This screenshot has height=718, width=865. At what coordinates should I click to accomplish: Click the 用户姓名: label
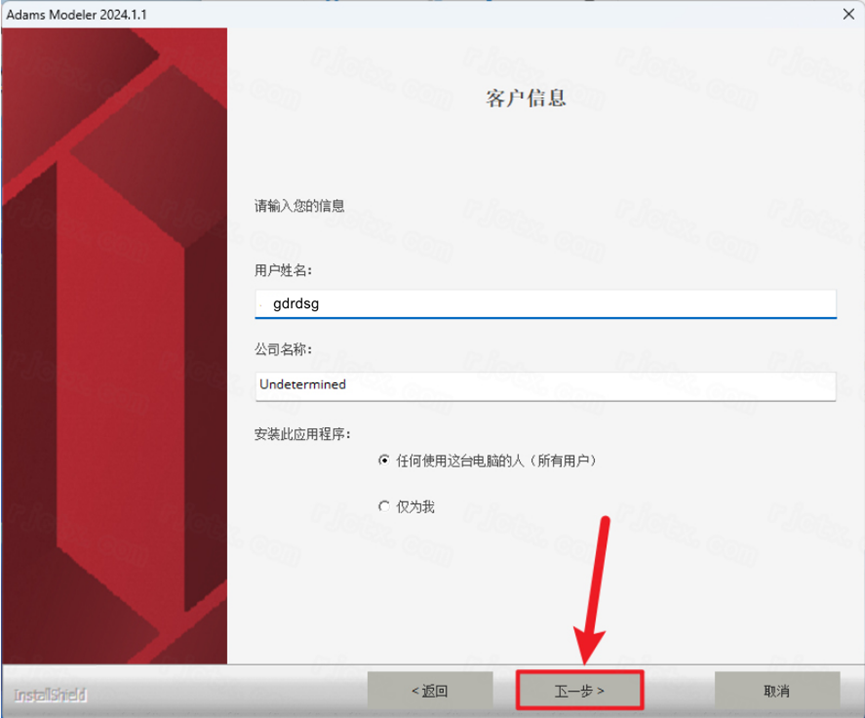[283, 270]
